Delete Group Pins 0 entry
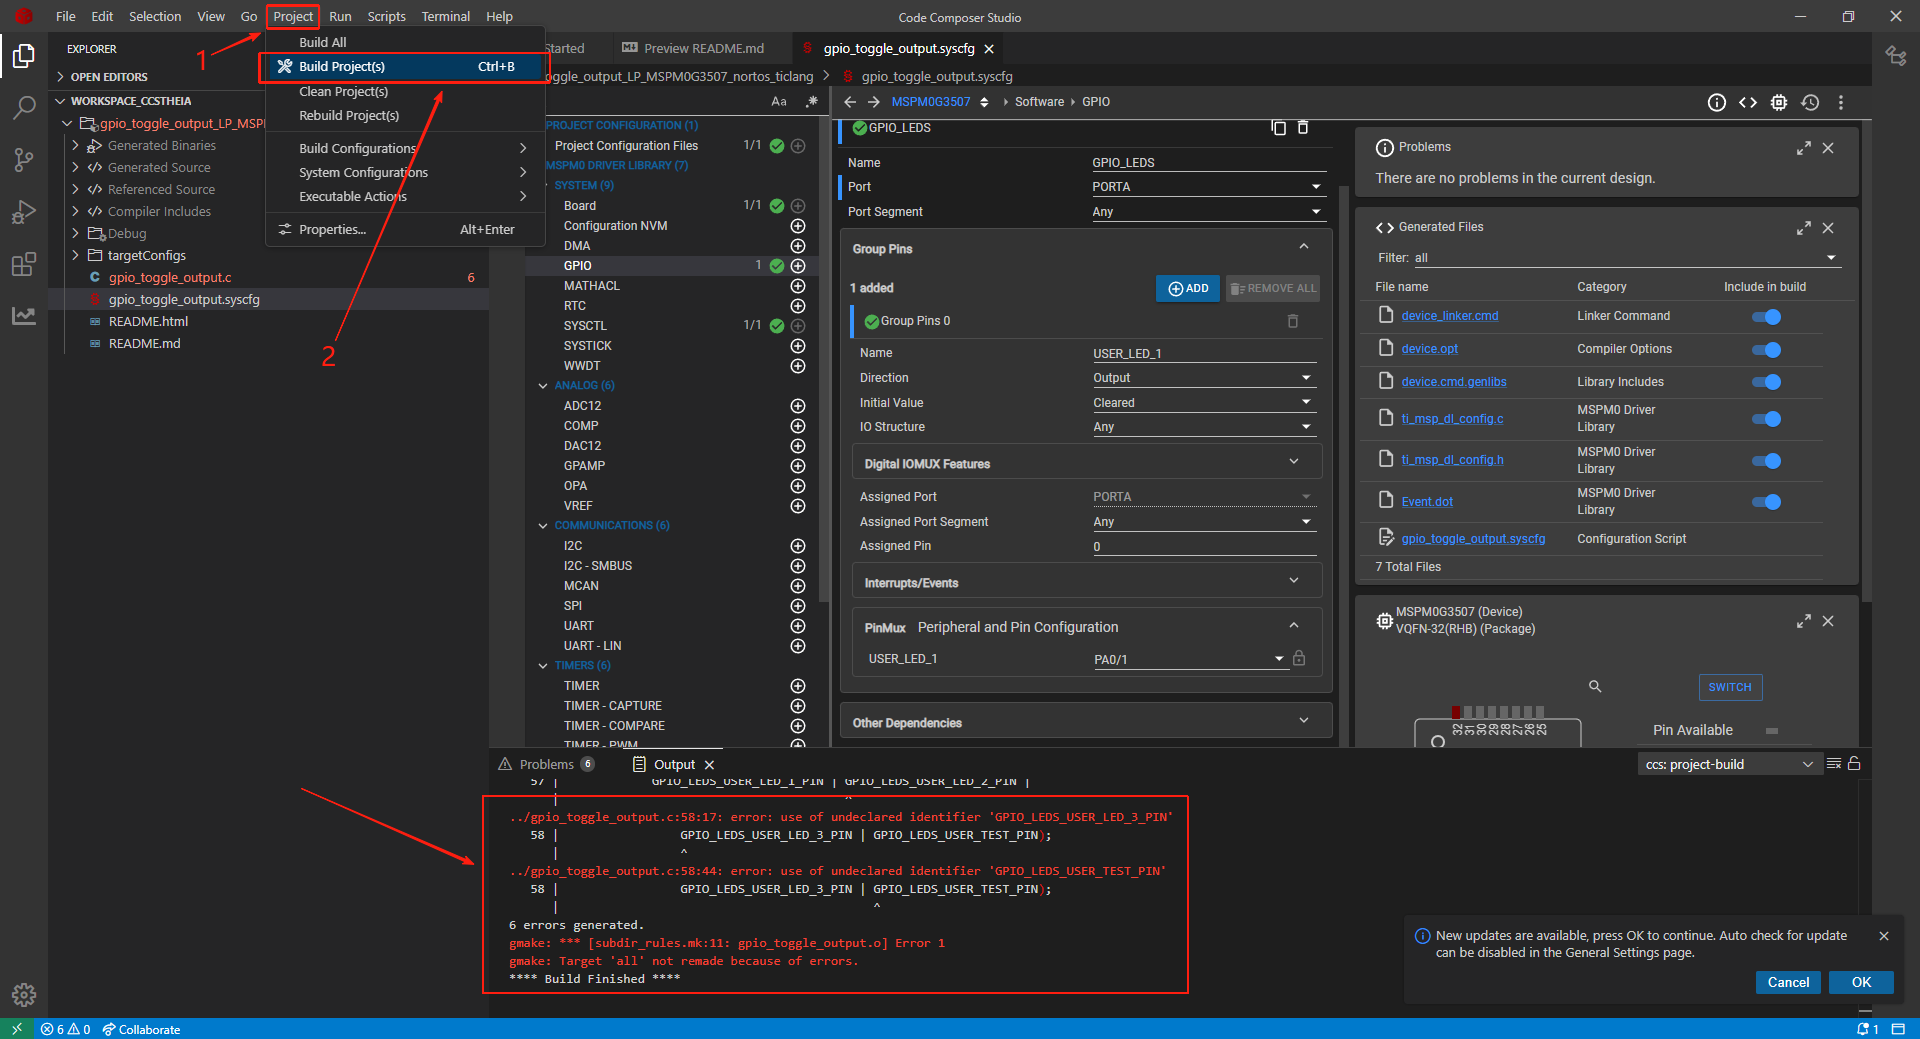Image resolution: width=1920 pixels, height=1039 pixels. point(1293,321)
